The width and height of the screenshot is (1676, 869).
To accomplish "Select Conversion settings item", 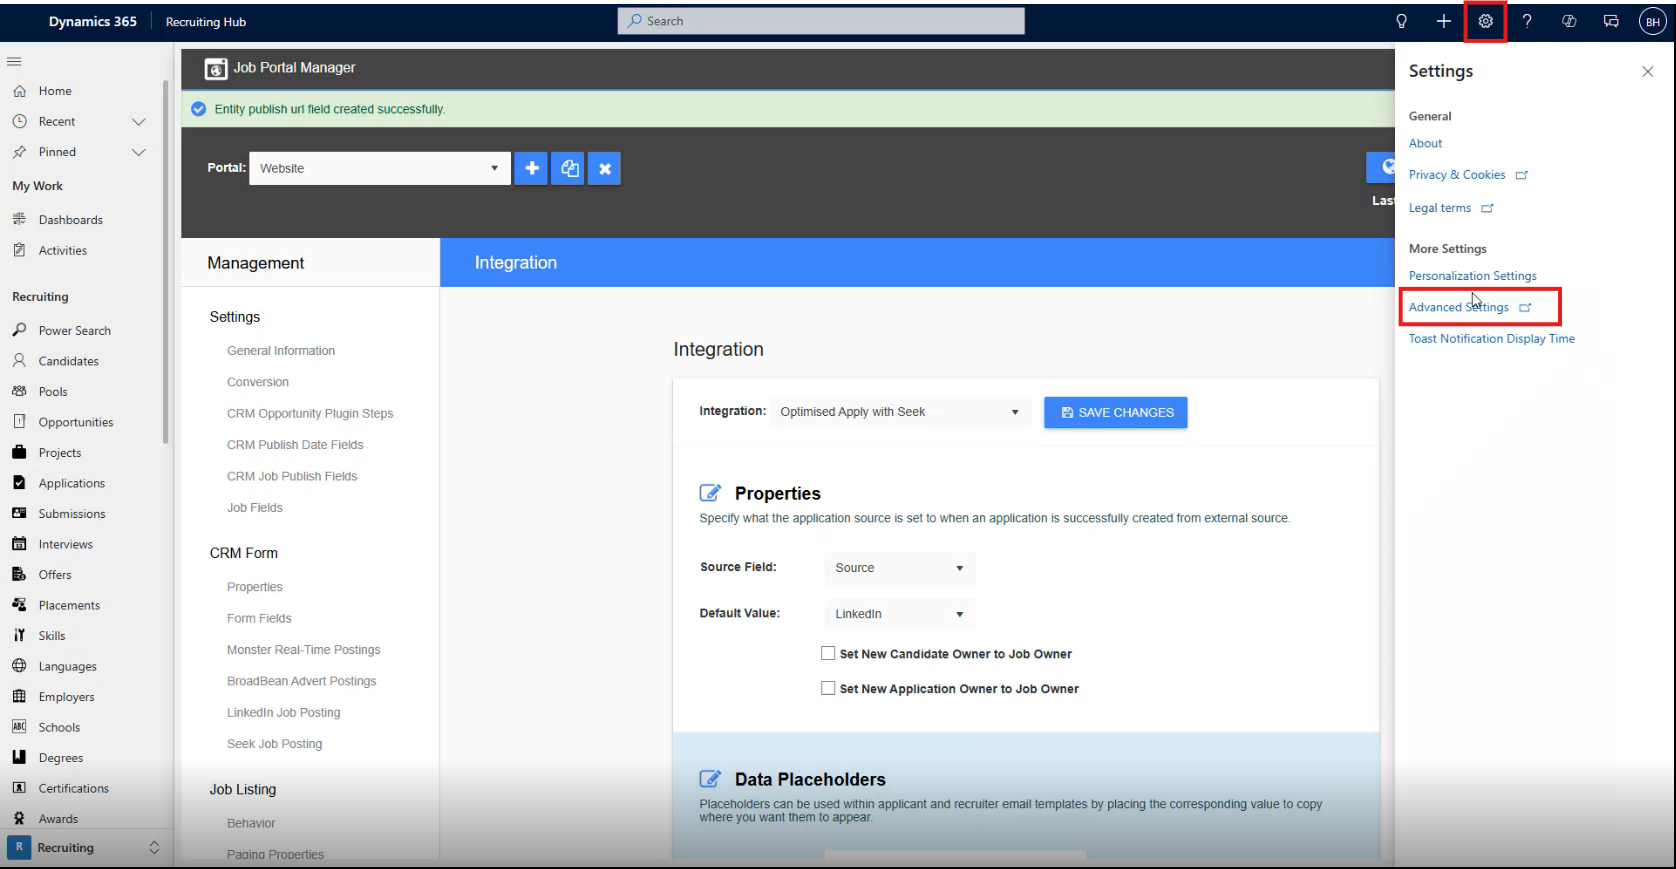I will tap(258, 382).
